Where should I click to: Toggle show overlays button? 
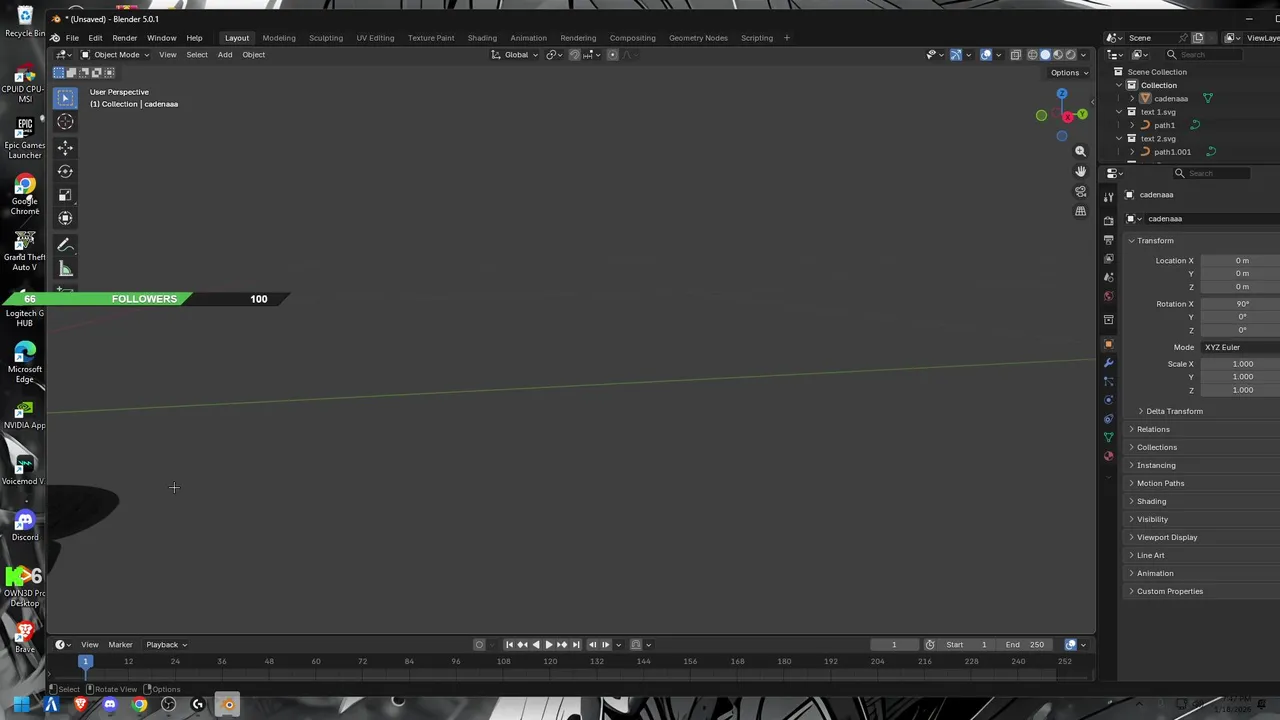pyautogui.click(x=986, y=55)
